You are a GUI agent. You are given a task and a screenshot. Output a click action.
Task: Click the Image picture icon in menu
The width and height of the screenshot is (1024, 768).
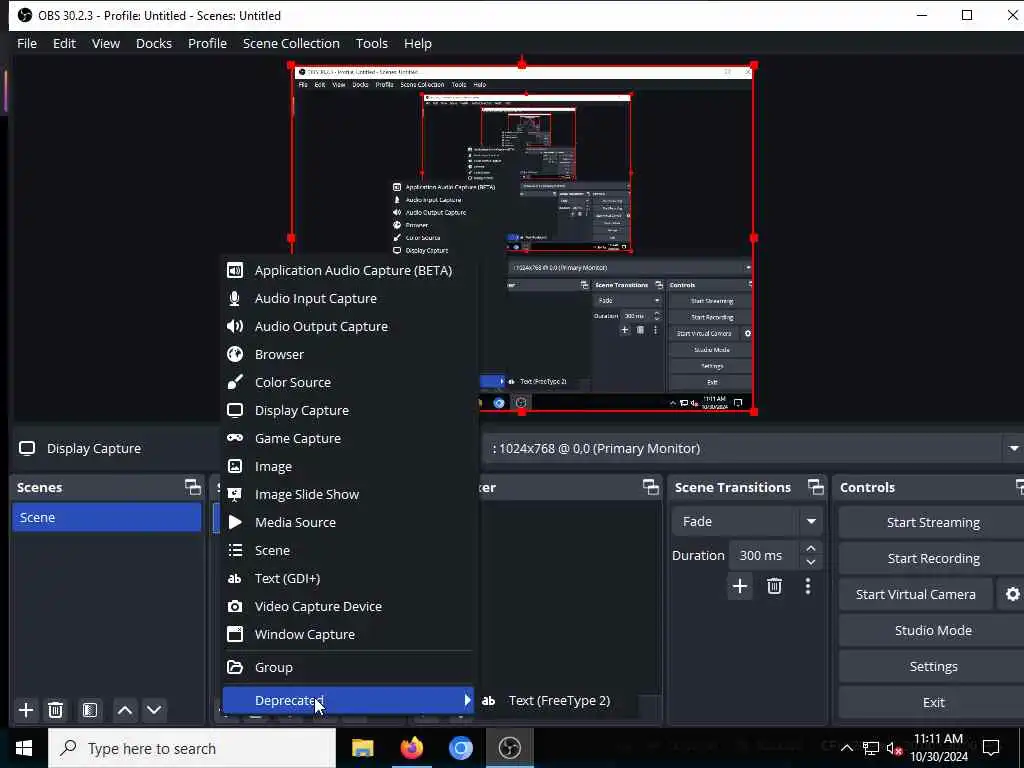coord(234,466)
